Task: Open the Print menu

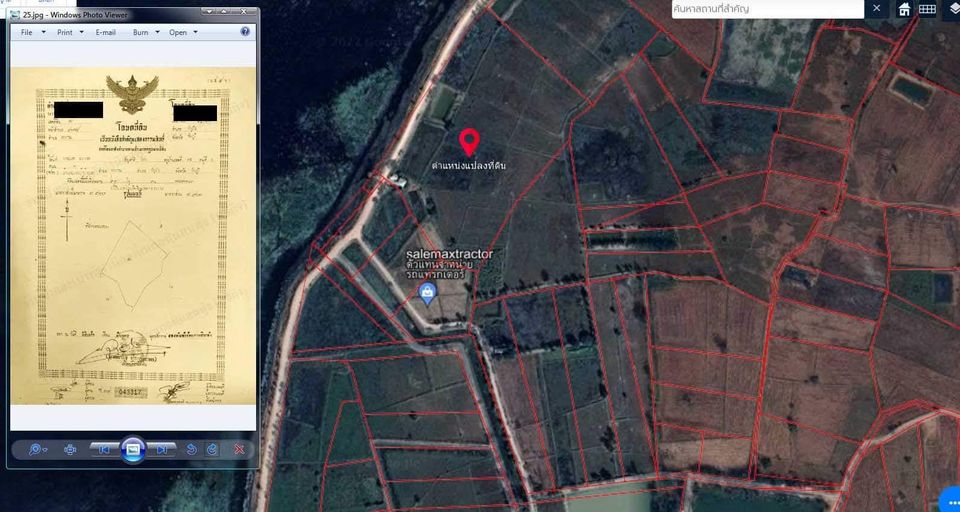Action: [64, 32]
